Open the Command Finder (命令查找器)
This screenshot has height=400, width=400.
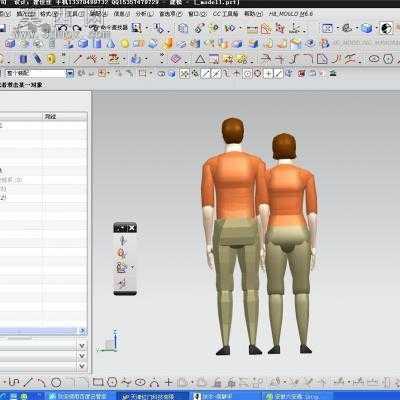pos(108,28)
